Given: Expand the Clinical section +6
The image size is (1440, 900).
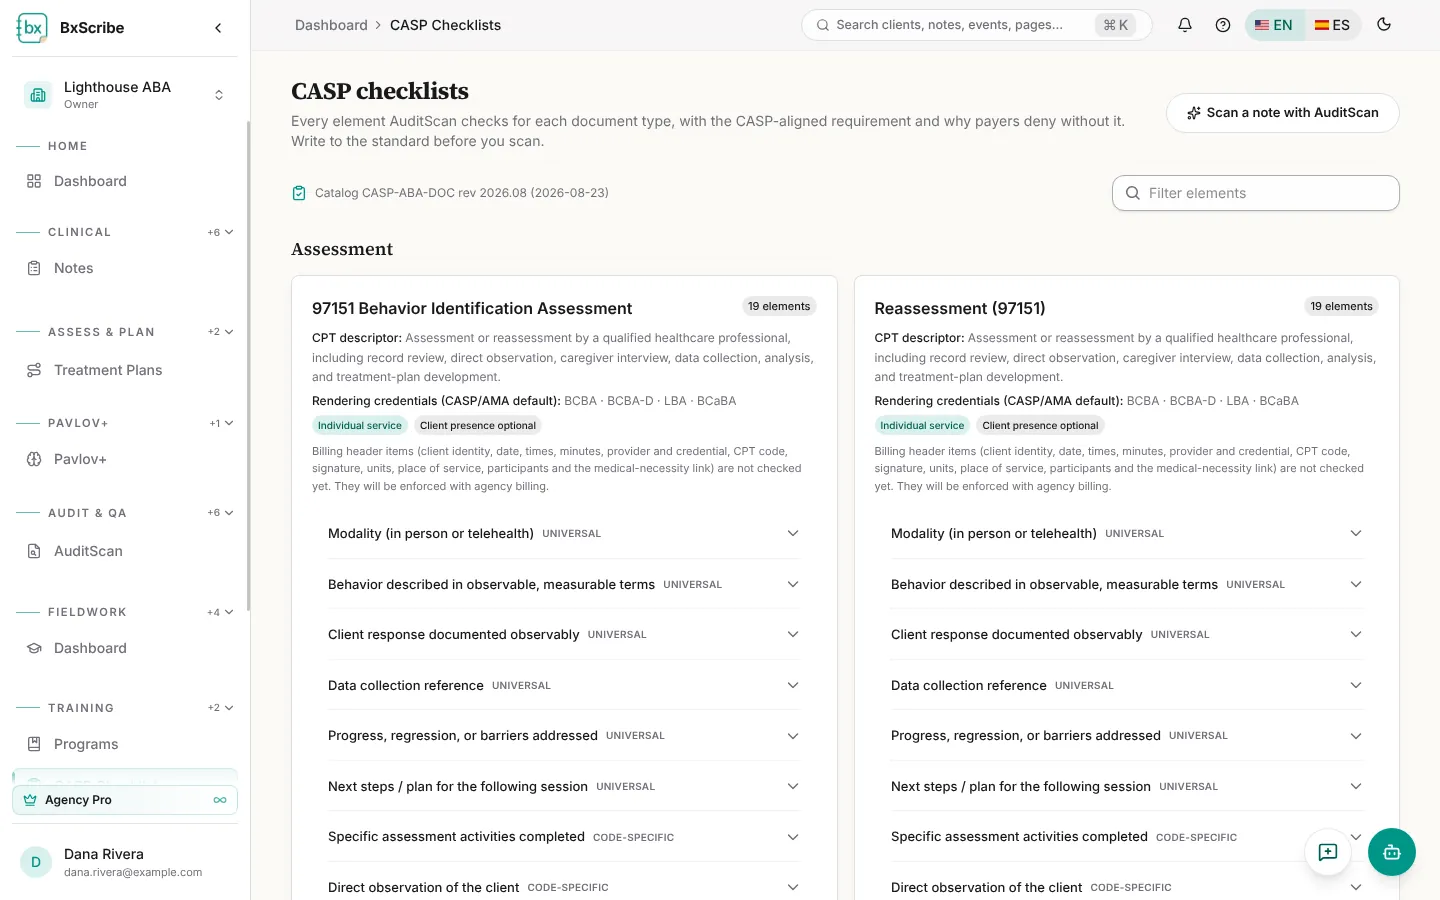Looking at the screenshot, I should (220, 232).
